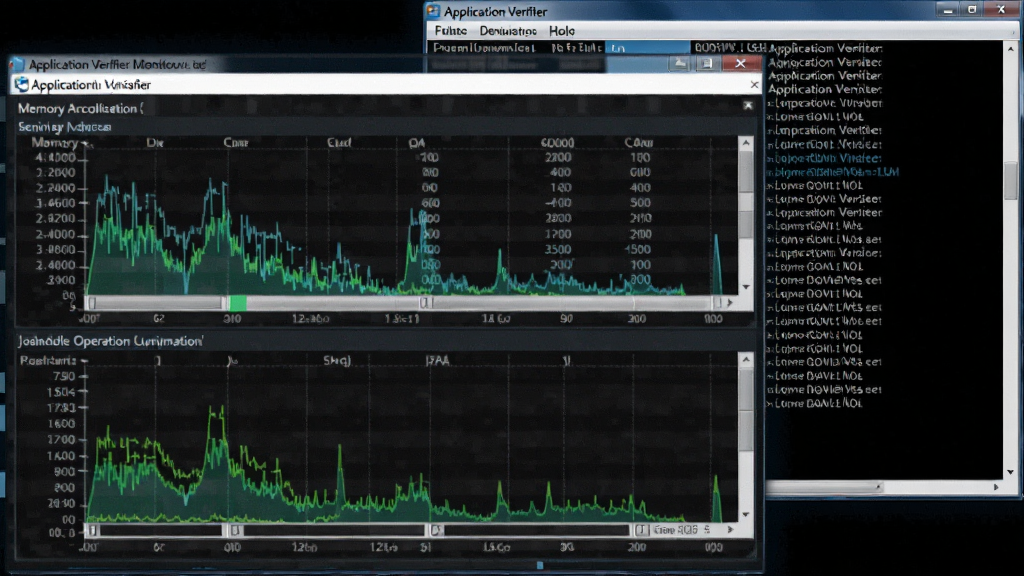
Task: Select the last log line in list
Action: click(x=815, y=404)
